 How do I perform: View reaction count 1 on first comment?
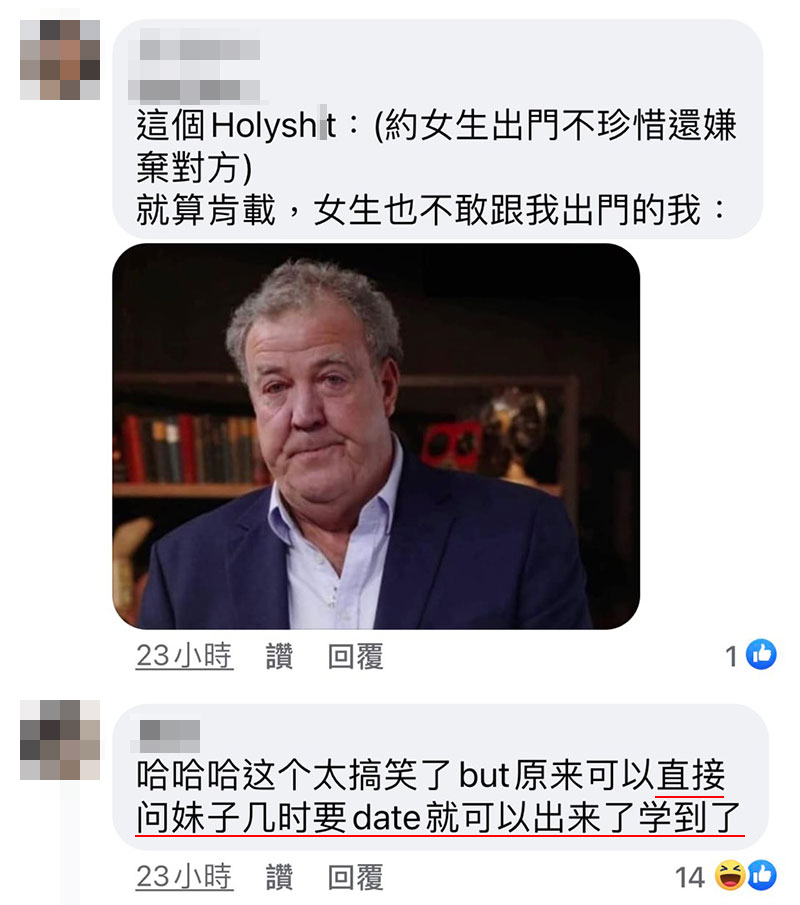click(731, 657)
